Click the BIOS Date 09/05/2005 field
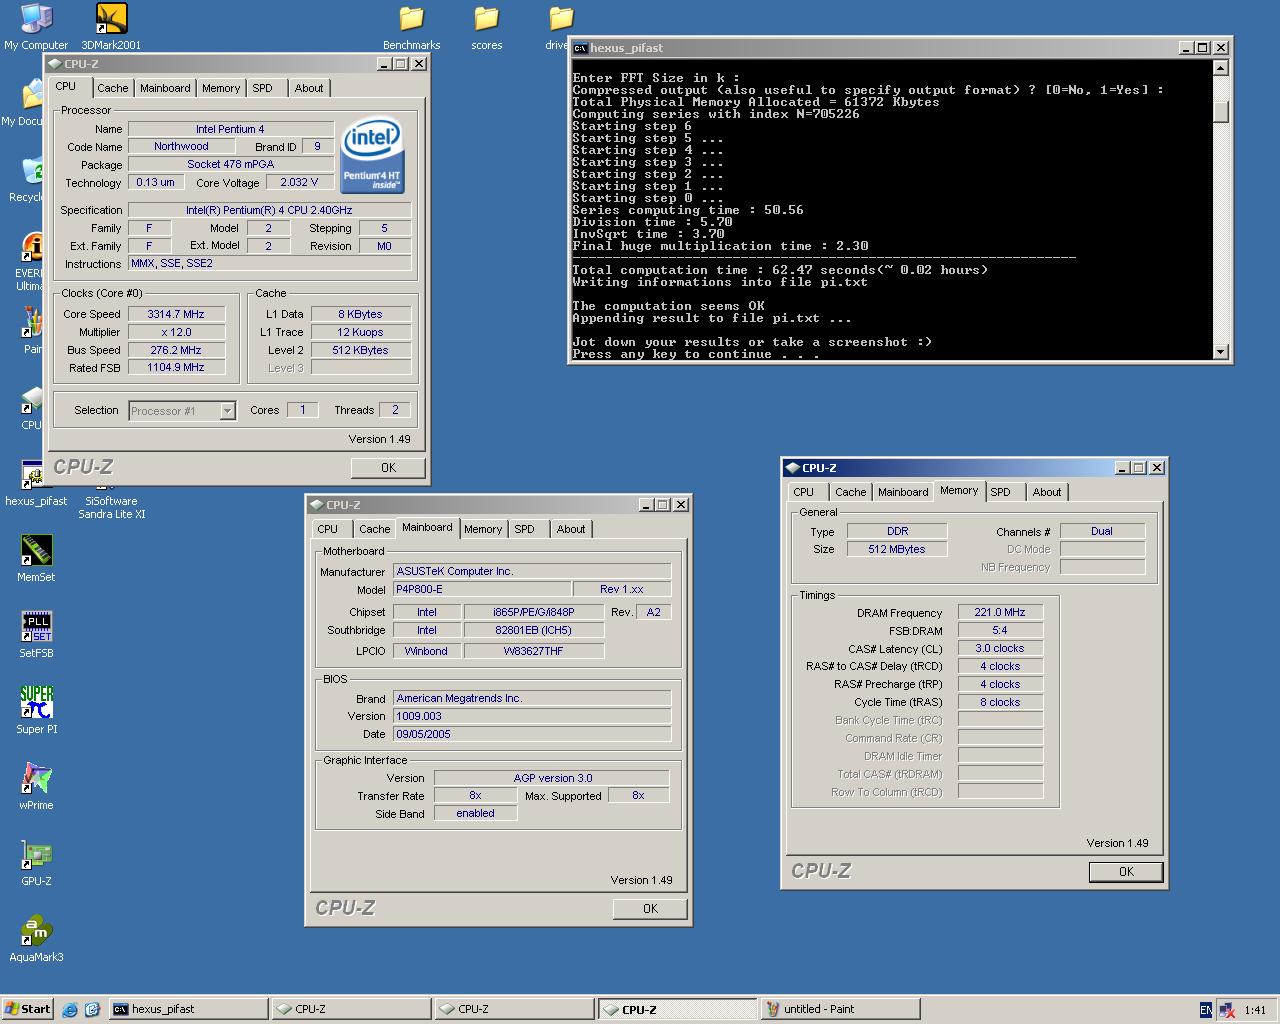This screenshot has height=1024, width=1280. point(532,734)
